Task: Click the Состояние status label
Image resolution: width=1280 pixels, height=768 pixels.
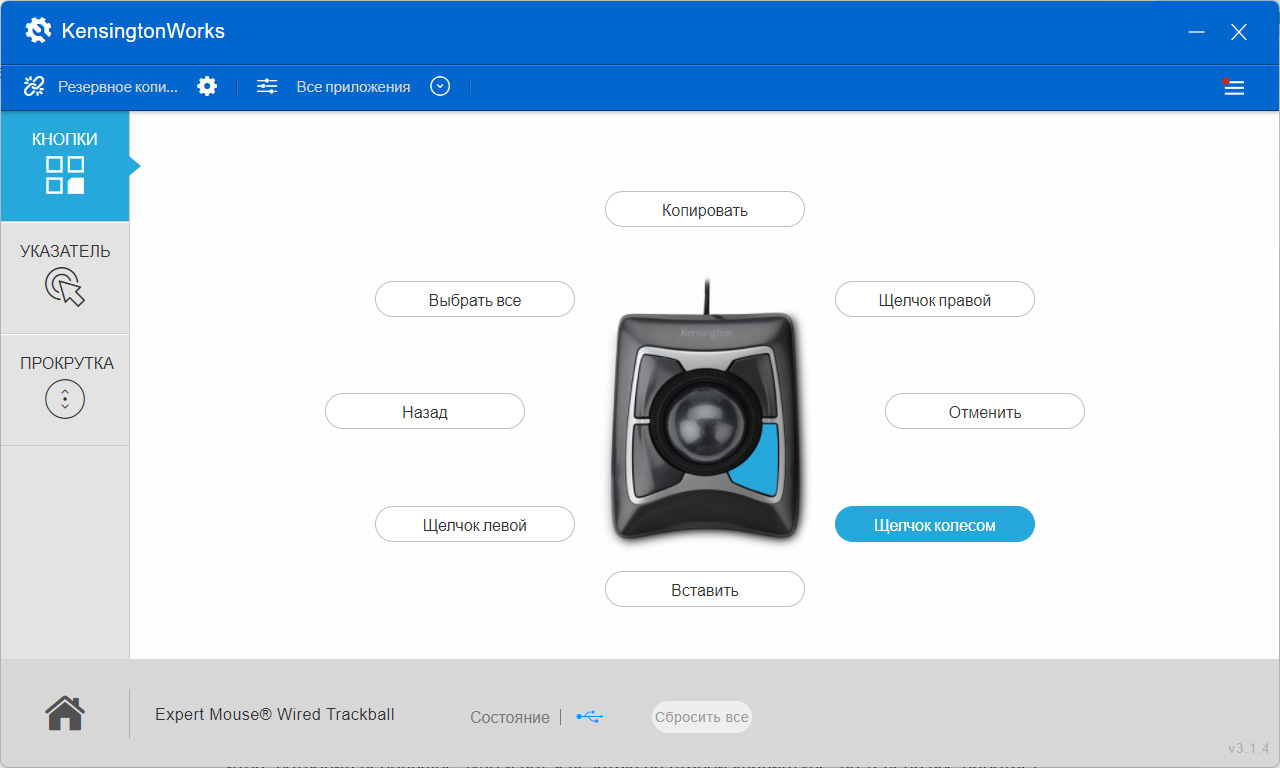Action: (510, 717)
